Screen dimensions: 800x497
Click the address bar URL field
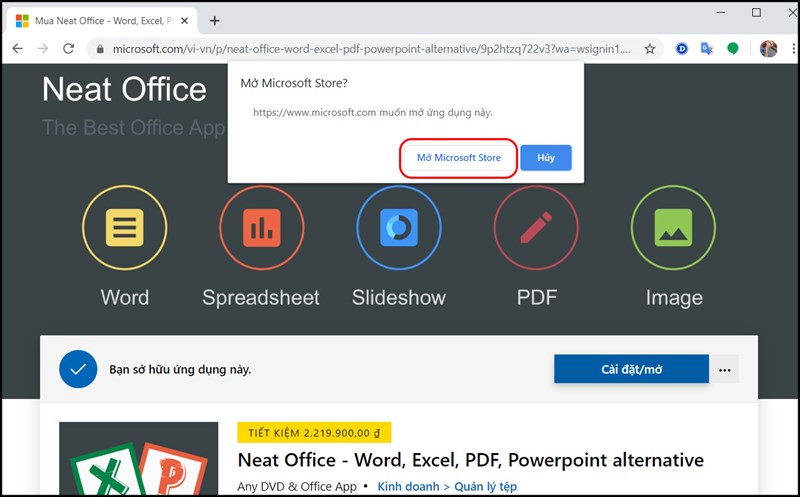coord(370,48)
